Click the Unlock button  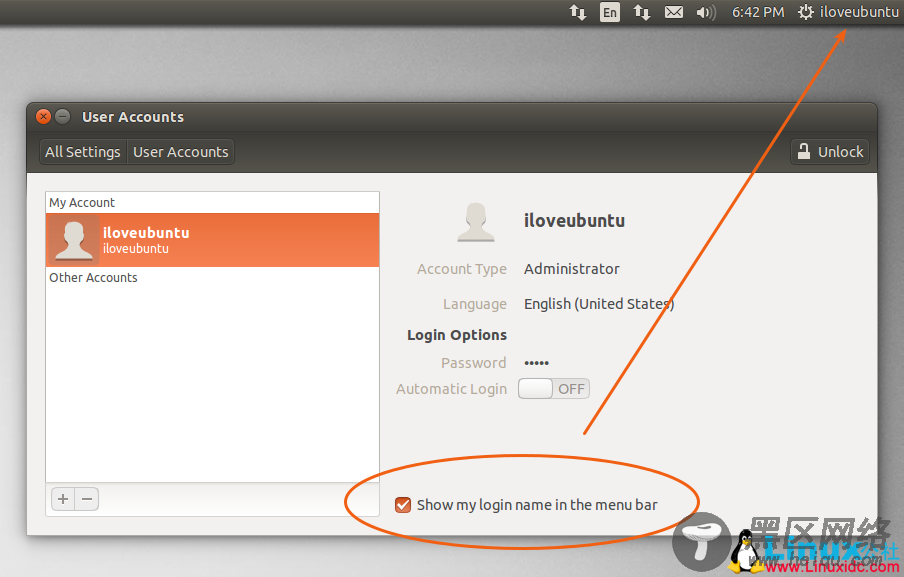pyautogui.click(x=830, y=152)
